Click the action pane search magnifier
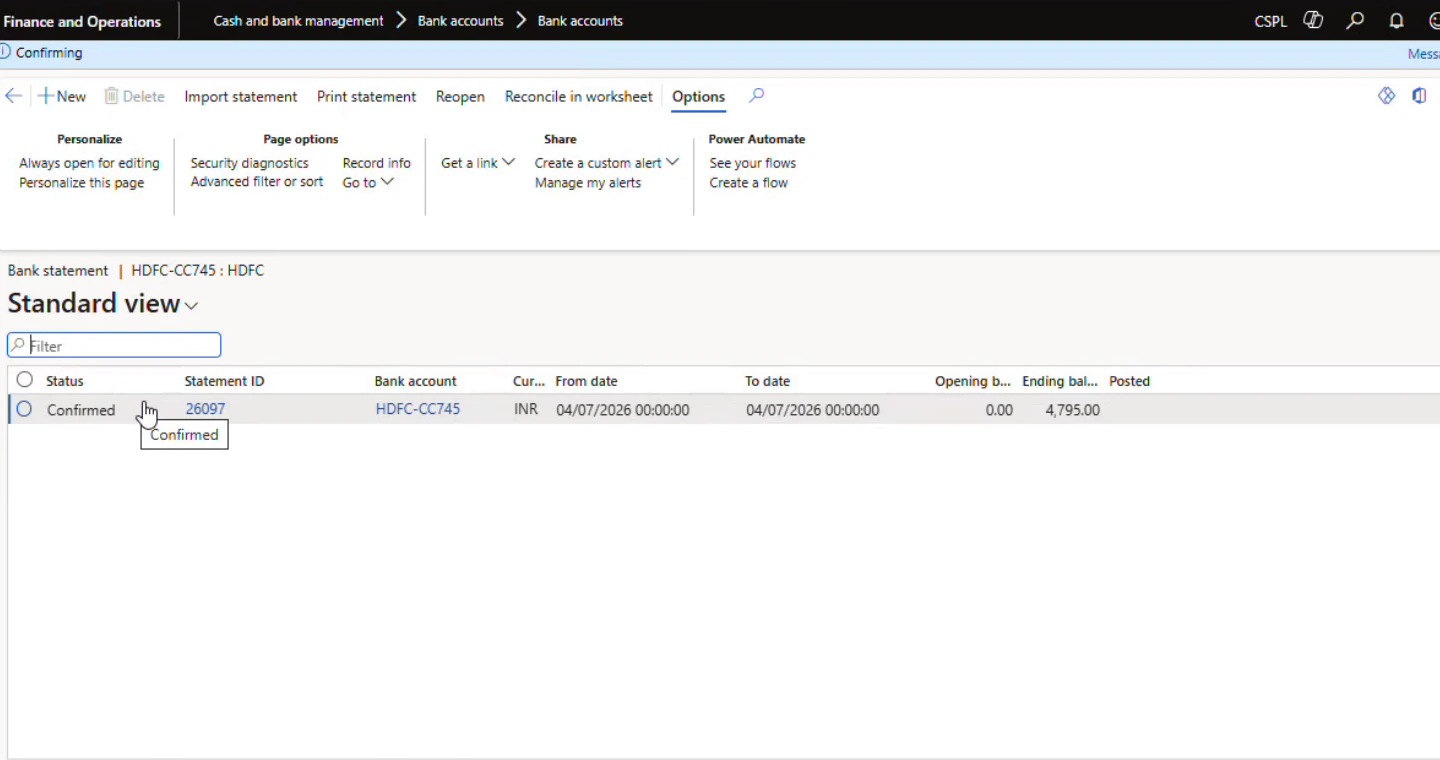The width and height of the screenshot is (1440, 760). pos(757,95)
